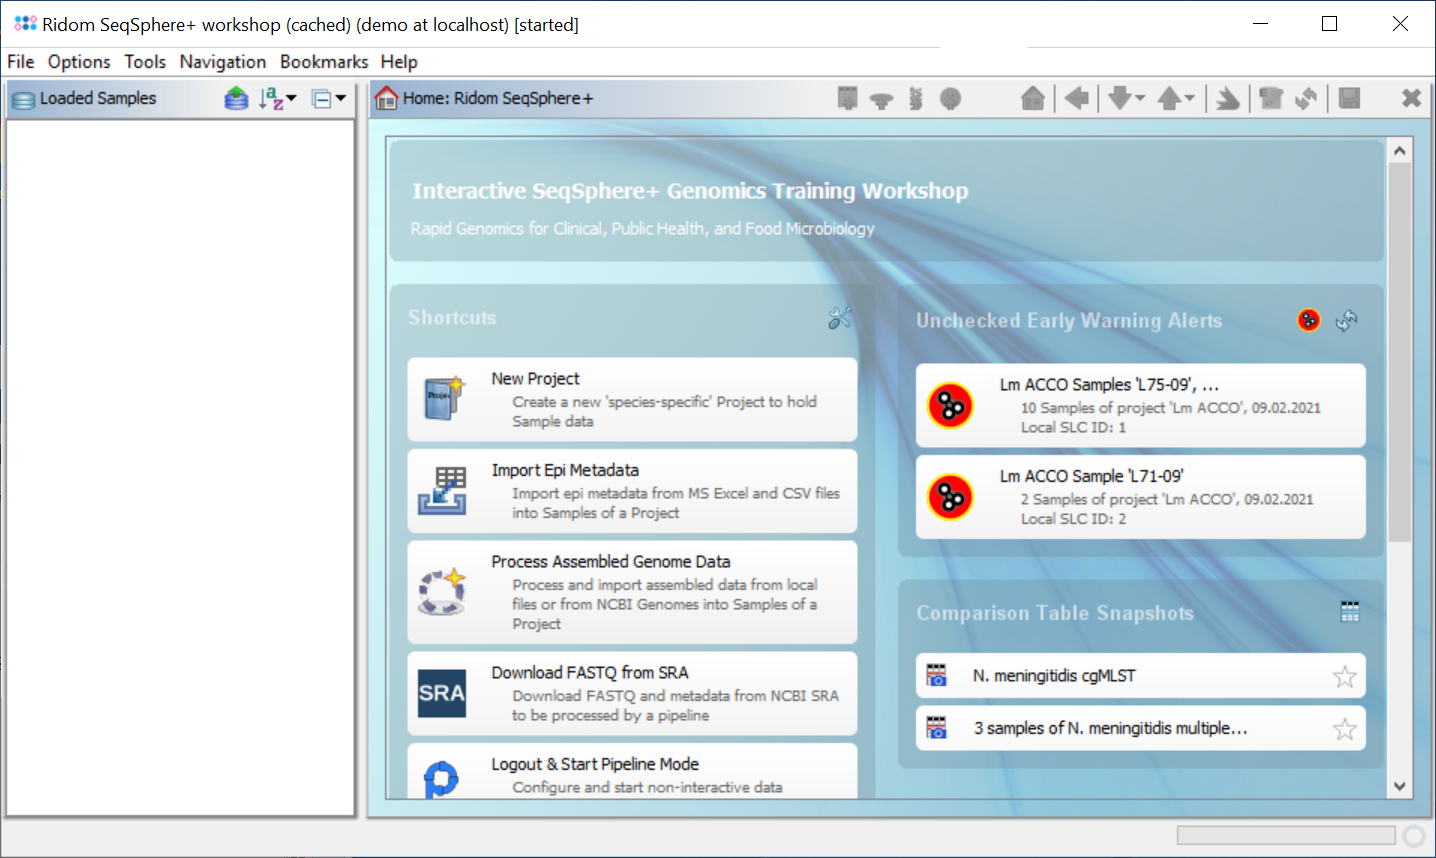Toggle favorite star for 3 samples snapshot
This screenshot has width=1436, height=858.
coord(1344,729)
